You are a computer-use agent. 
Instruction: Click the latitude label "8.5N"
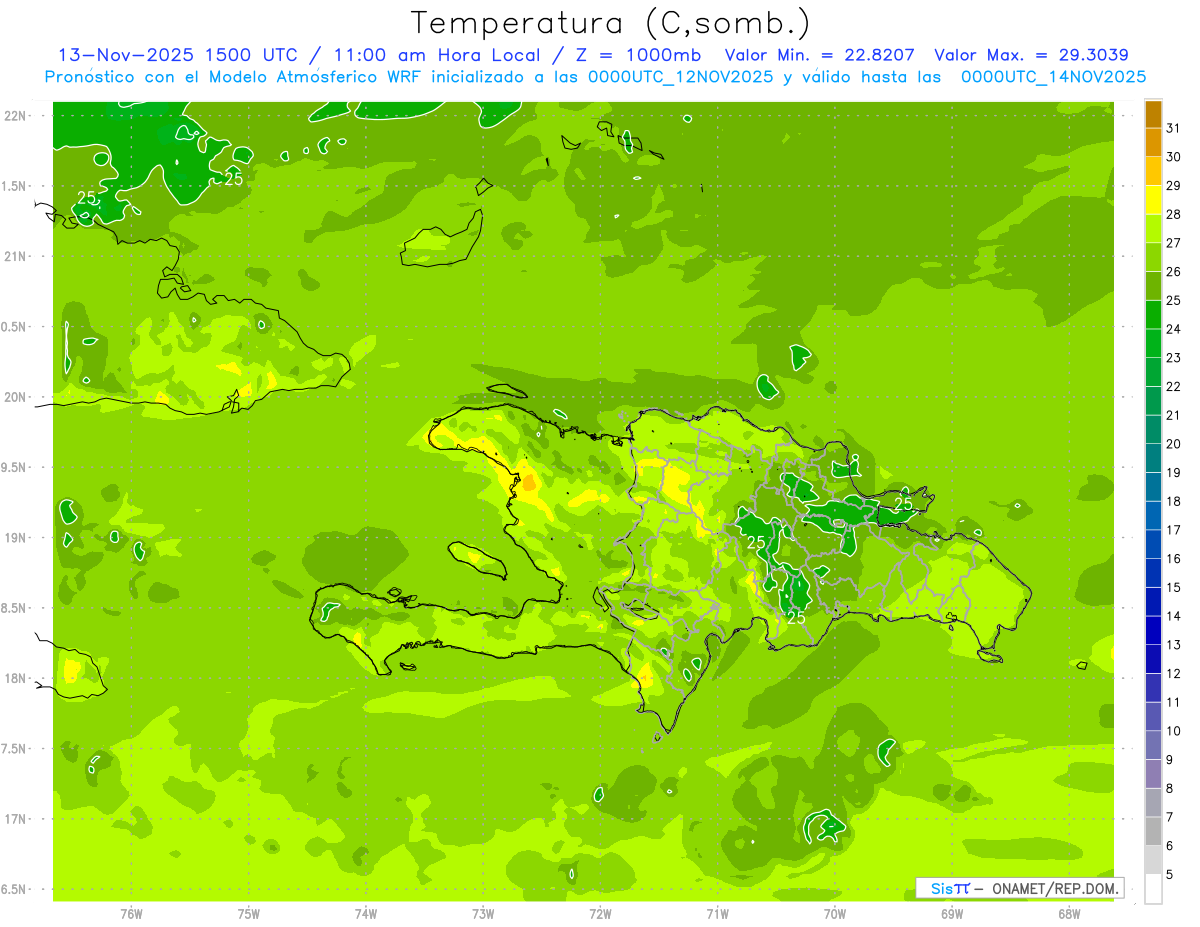point(14,608)
